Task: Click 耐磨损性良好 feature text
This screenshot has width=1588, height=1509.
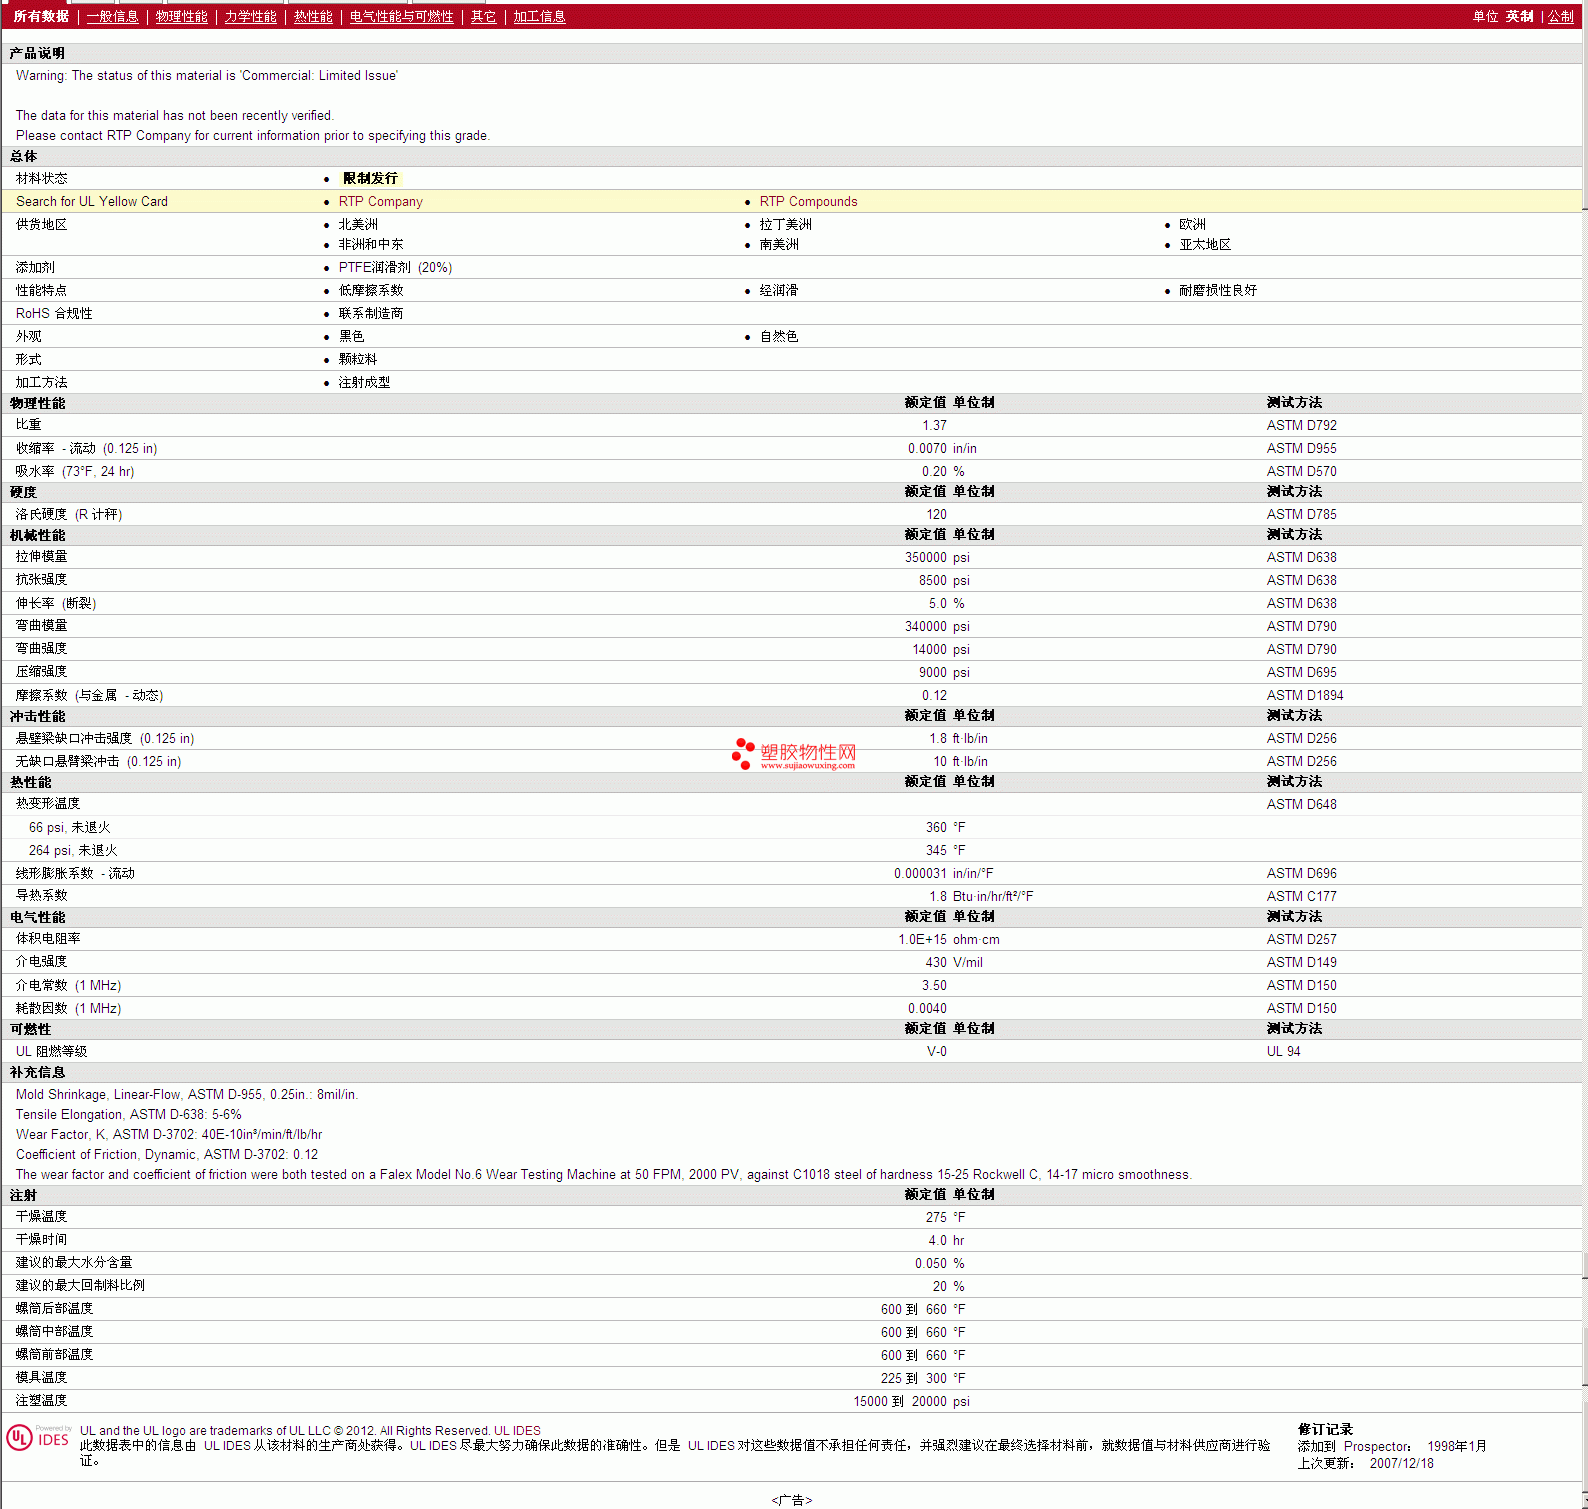Action: (x=1217, y=291)
